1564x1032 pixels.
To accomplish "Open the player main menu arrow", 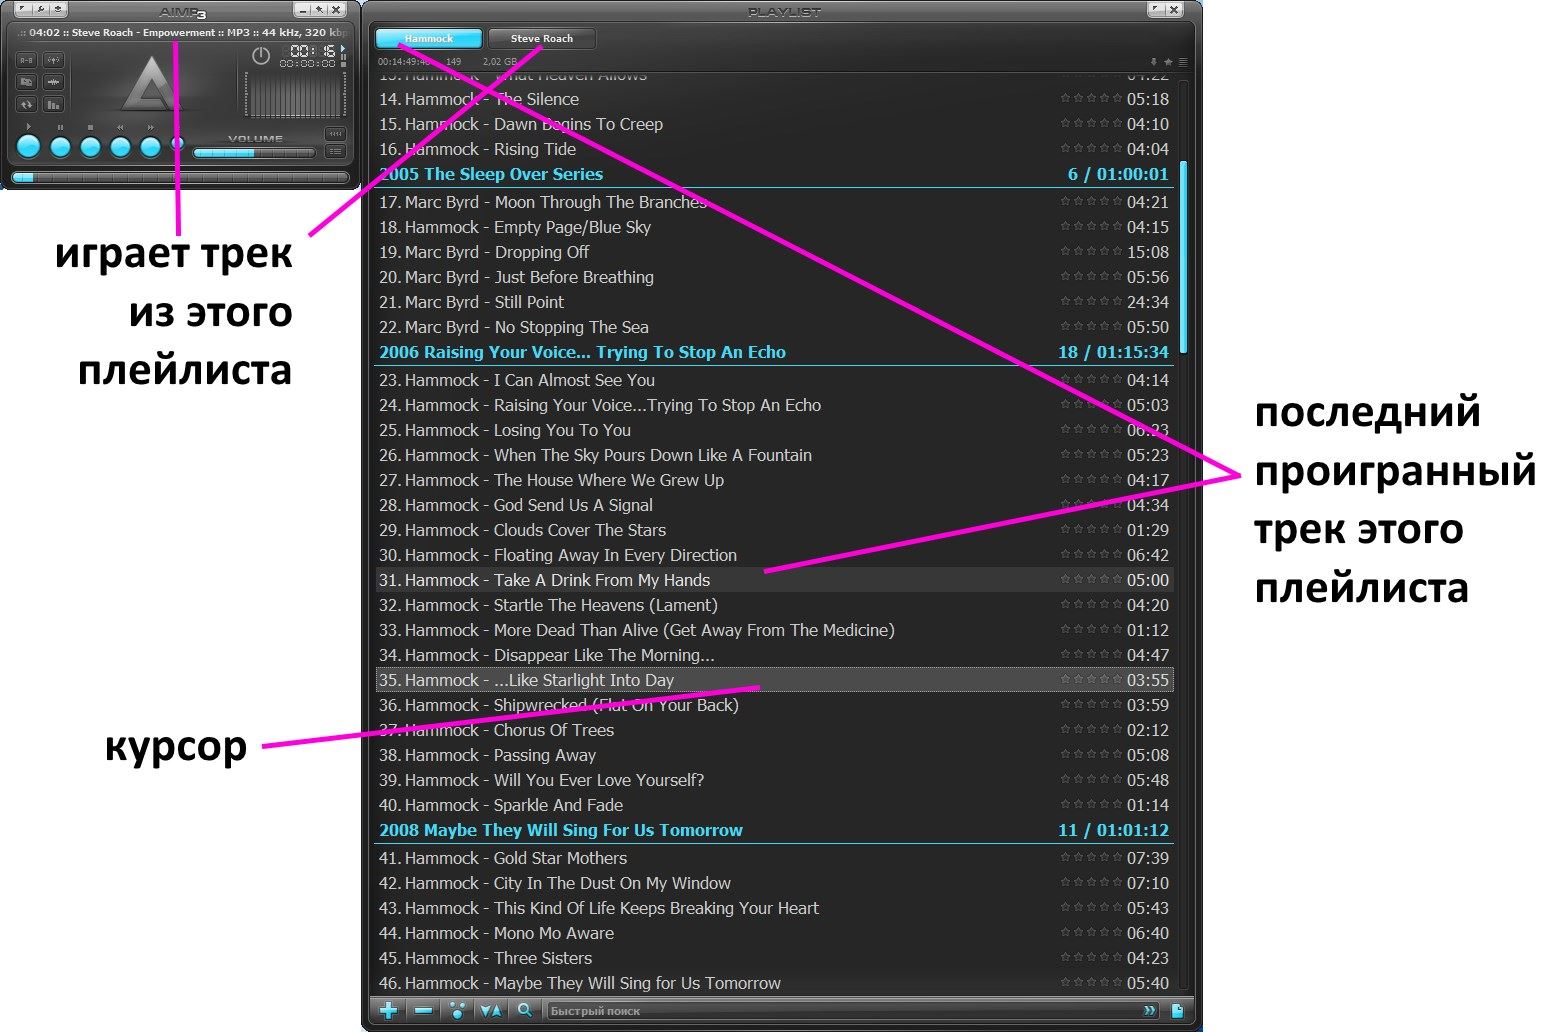I will 22,10.
